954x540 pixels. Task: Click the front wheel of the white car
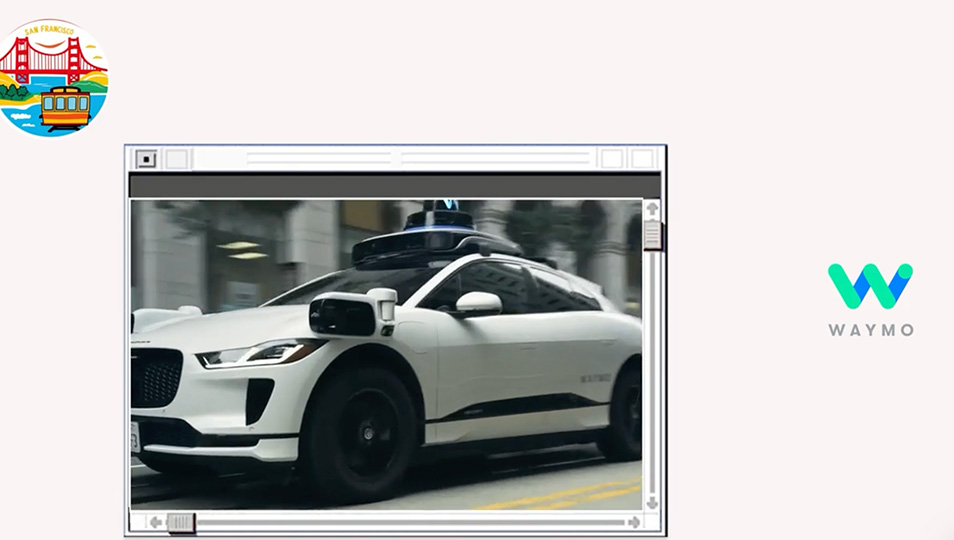(361, 431)
